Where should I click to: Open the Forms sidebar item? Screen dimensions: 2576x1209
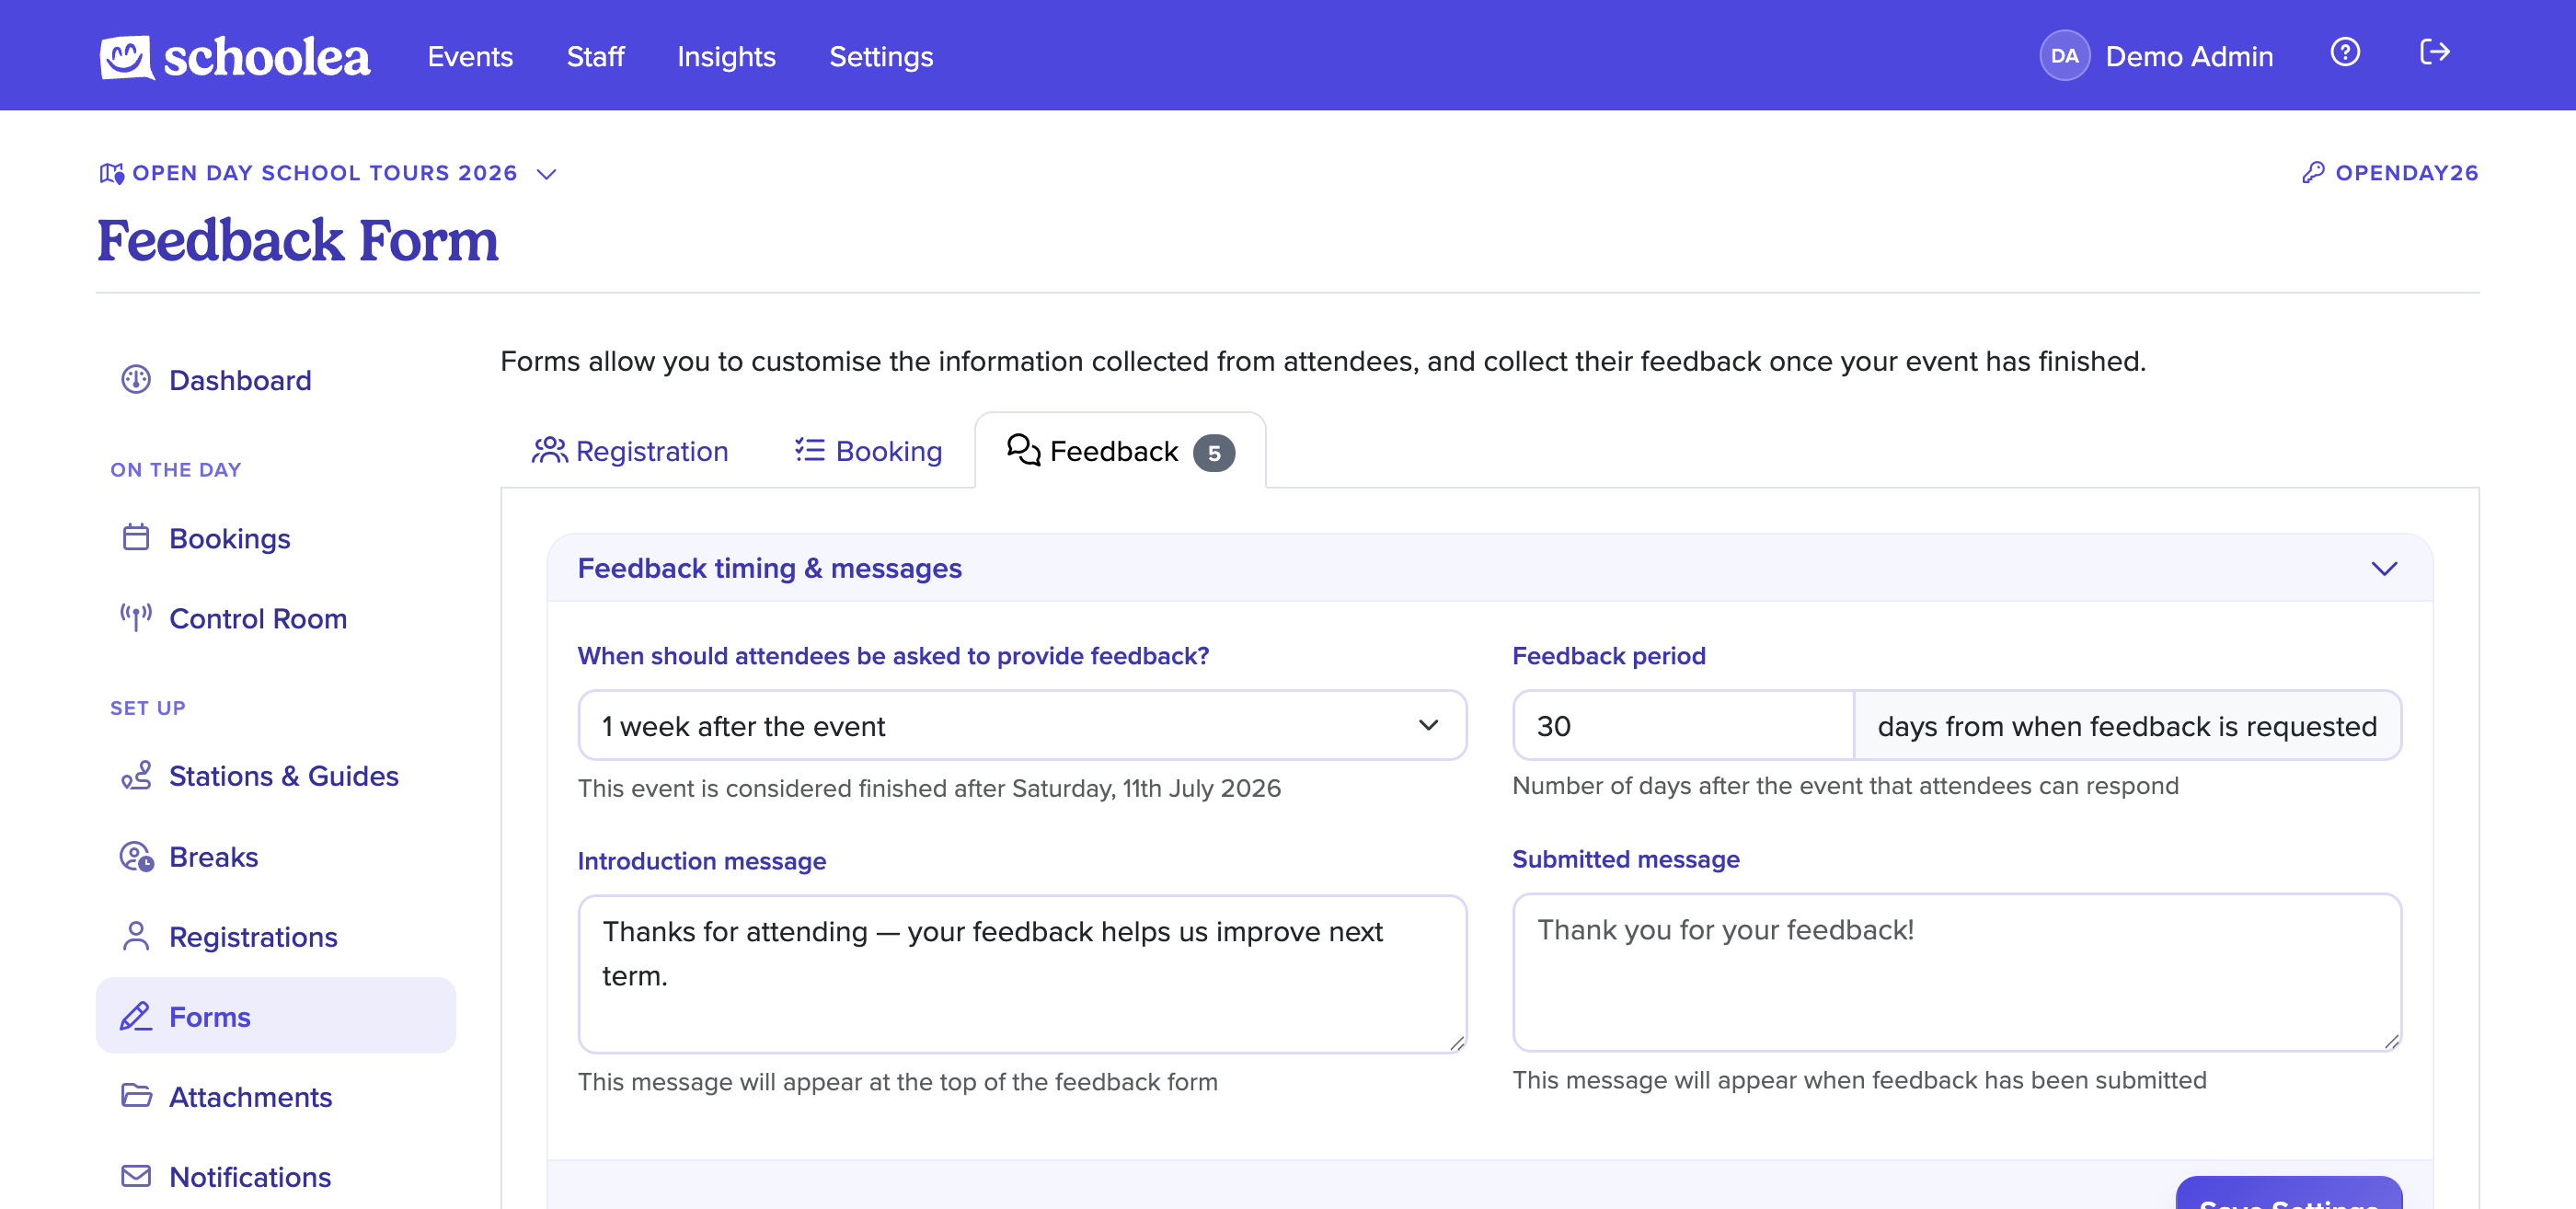coord(275,1016)
